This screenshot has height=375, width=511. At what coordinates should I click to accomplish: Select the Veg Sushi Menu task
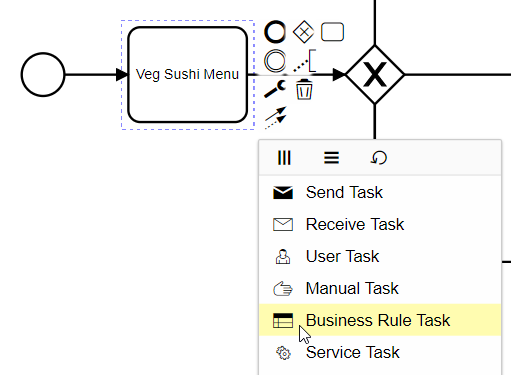(188, 75)
